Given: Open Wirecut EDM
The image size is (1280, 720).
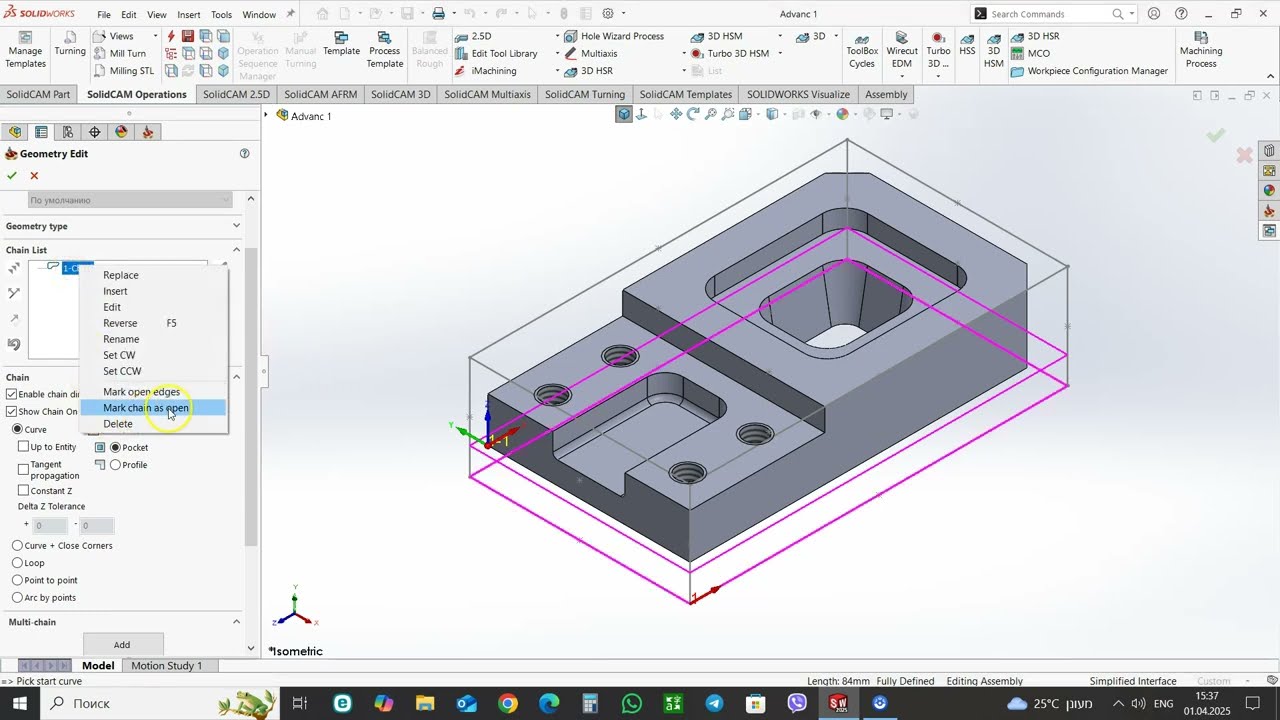Looking at the screenshot, I should 902,50.
